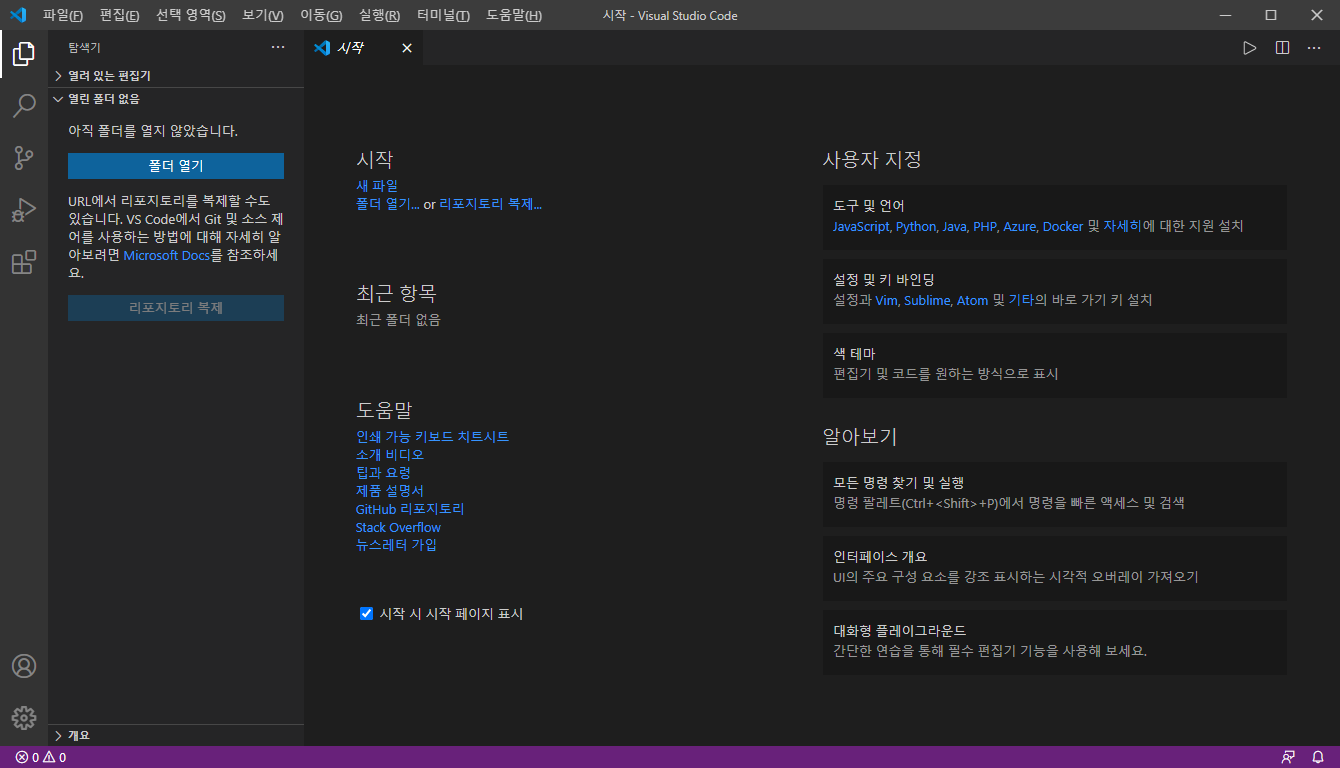The image size is (1340, 768).
Task: Open the feedback icon in status bar
Action: tap(1288, 757)
